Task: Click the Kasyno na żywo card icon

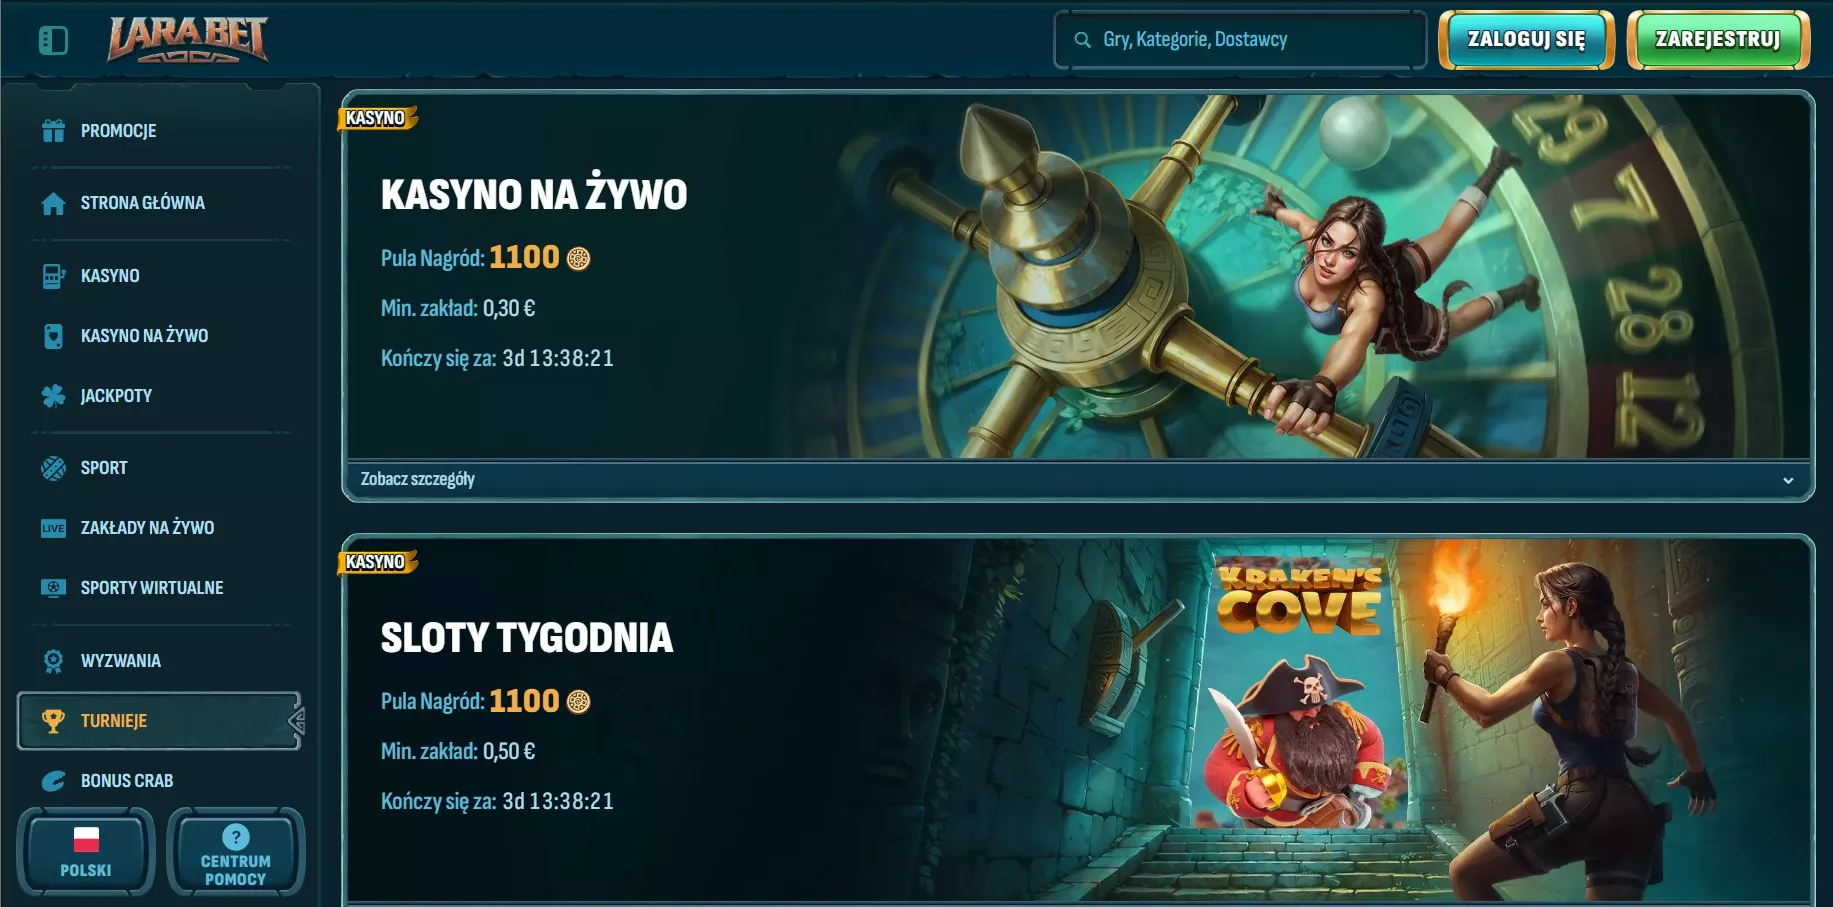Action: [53, 336]
